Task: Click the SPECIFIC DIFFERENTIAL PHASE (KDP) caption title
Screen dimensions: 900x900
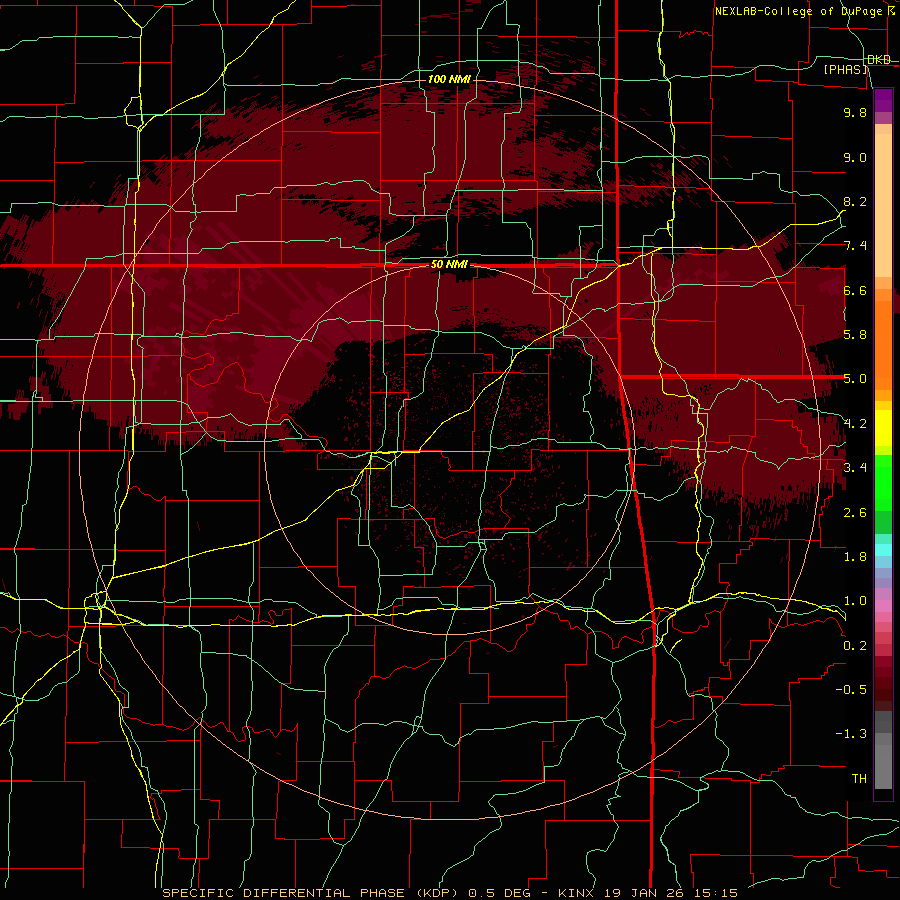Action: (309, 893)
